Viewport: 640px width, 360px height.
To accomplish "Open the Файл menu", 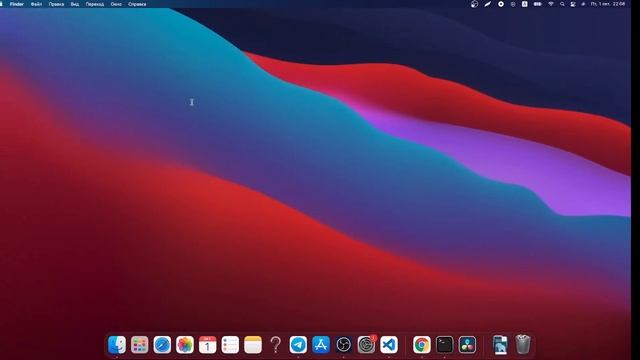I will (x=36, y=4).
